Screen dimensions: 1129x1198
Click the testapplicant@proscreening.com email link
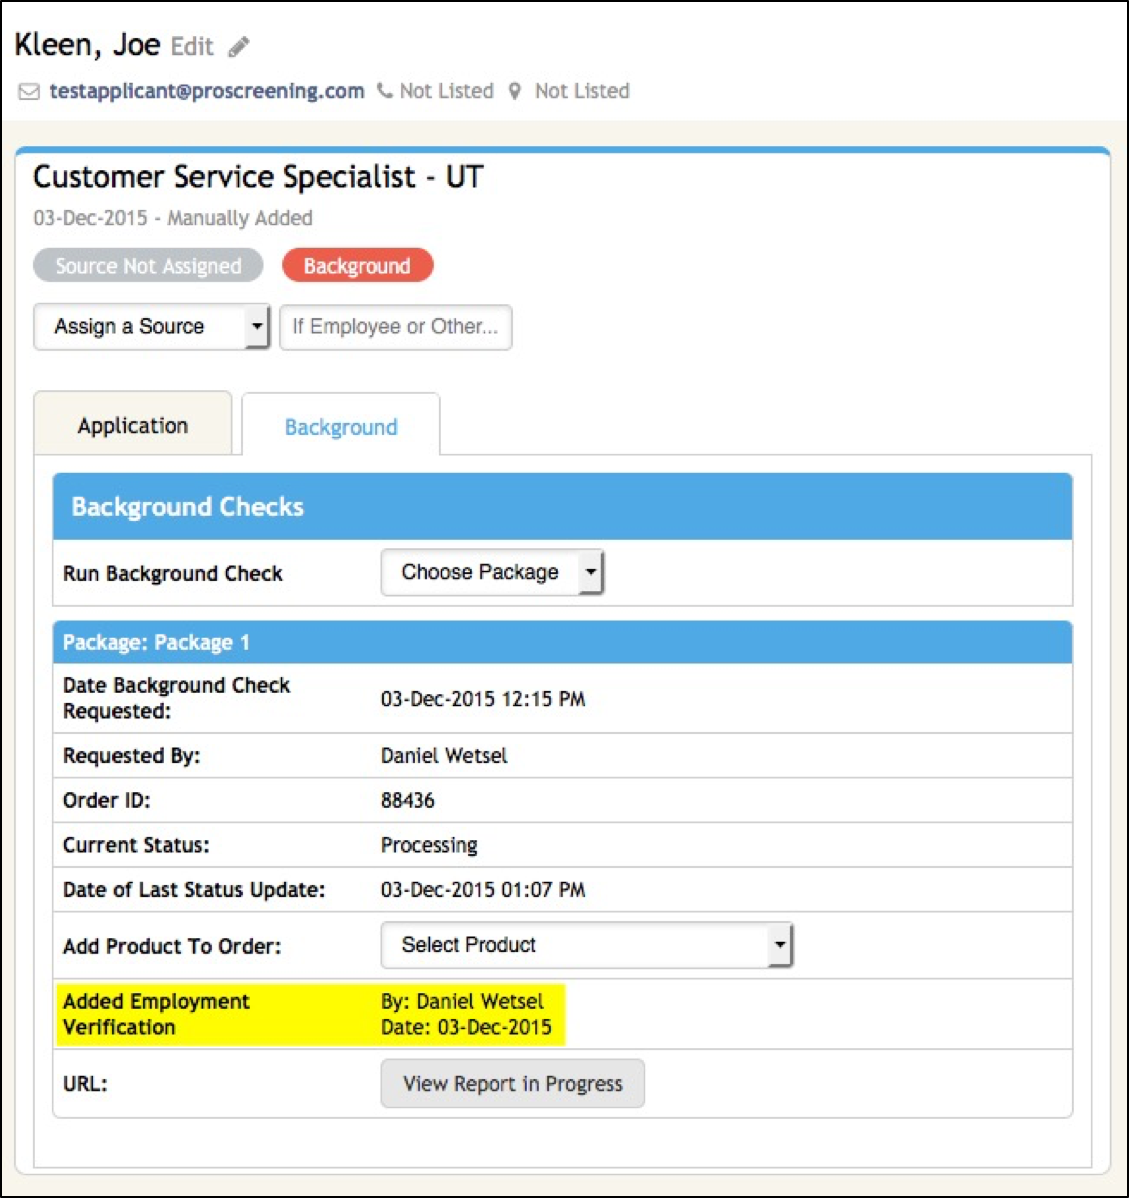[207, 91]
